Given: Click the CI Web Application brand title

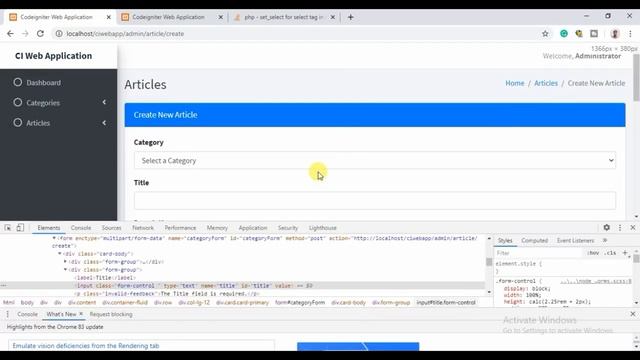Looking at the screenshot, I should [53, 56].
